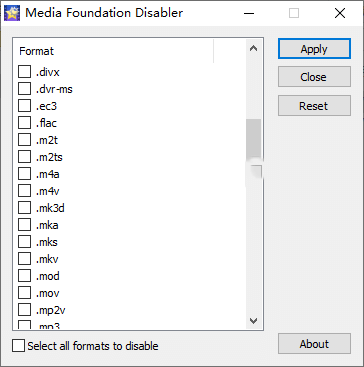
Task: Tick the .mkv format checkbox
Action: 24,259
